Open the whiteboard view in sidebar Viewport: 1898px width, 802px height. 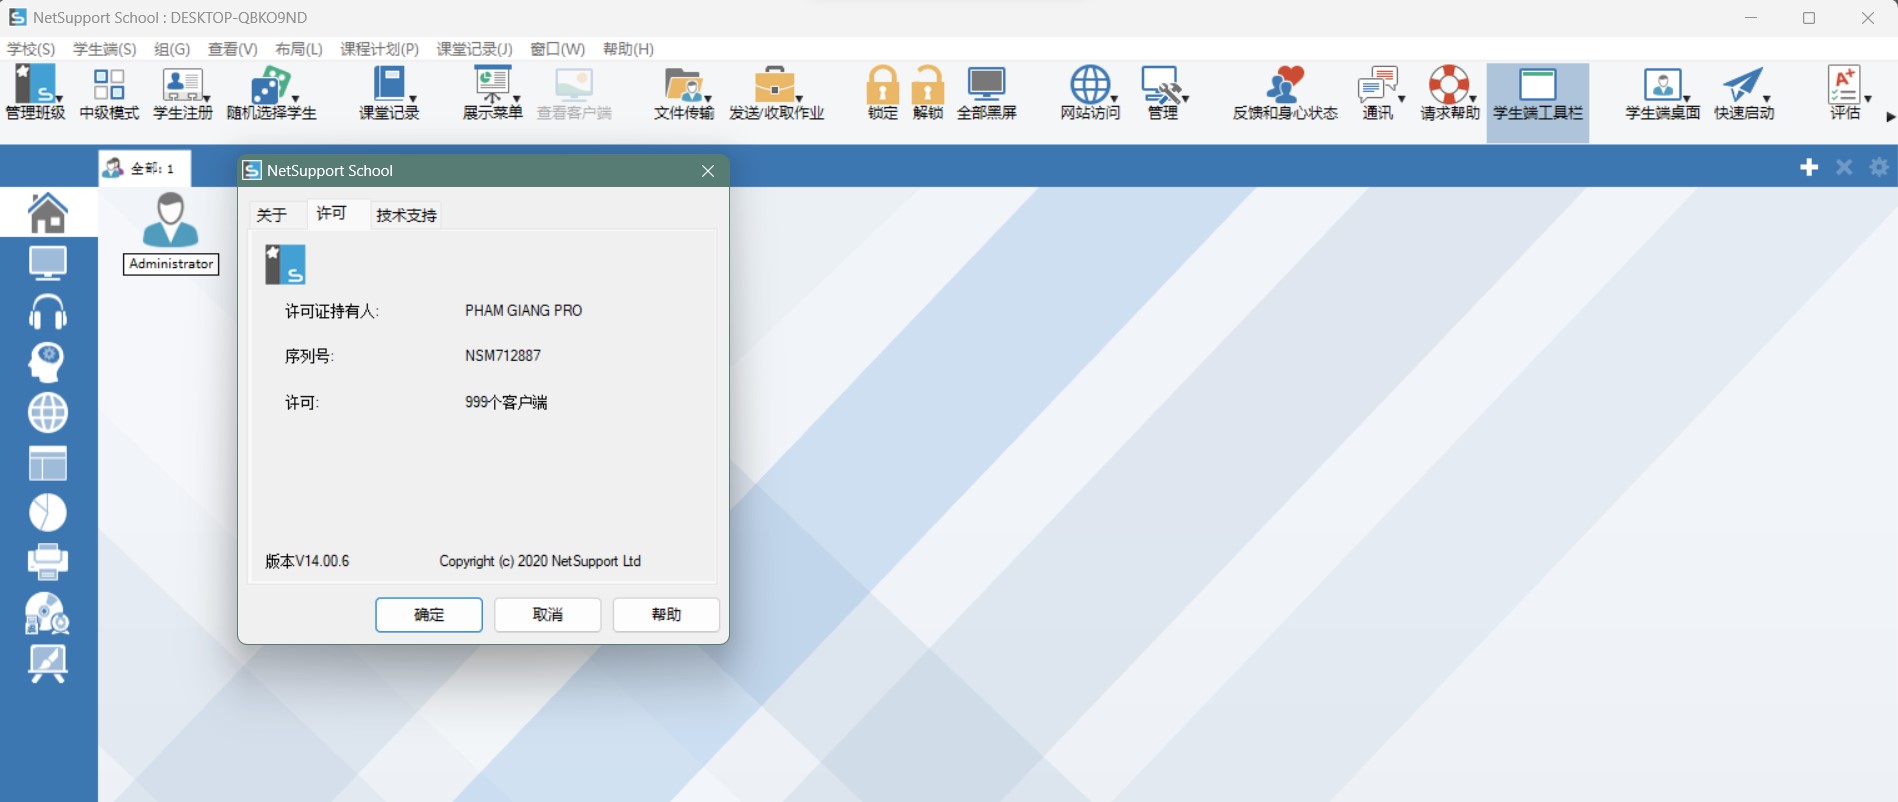click(x=47, y=663)
